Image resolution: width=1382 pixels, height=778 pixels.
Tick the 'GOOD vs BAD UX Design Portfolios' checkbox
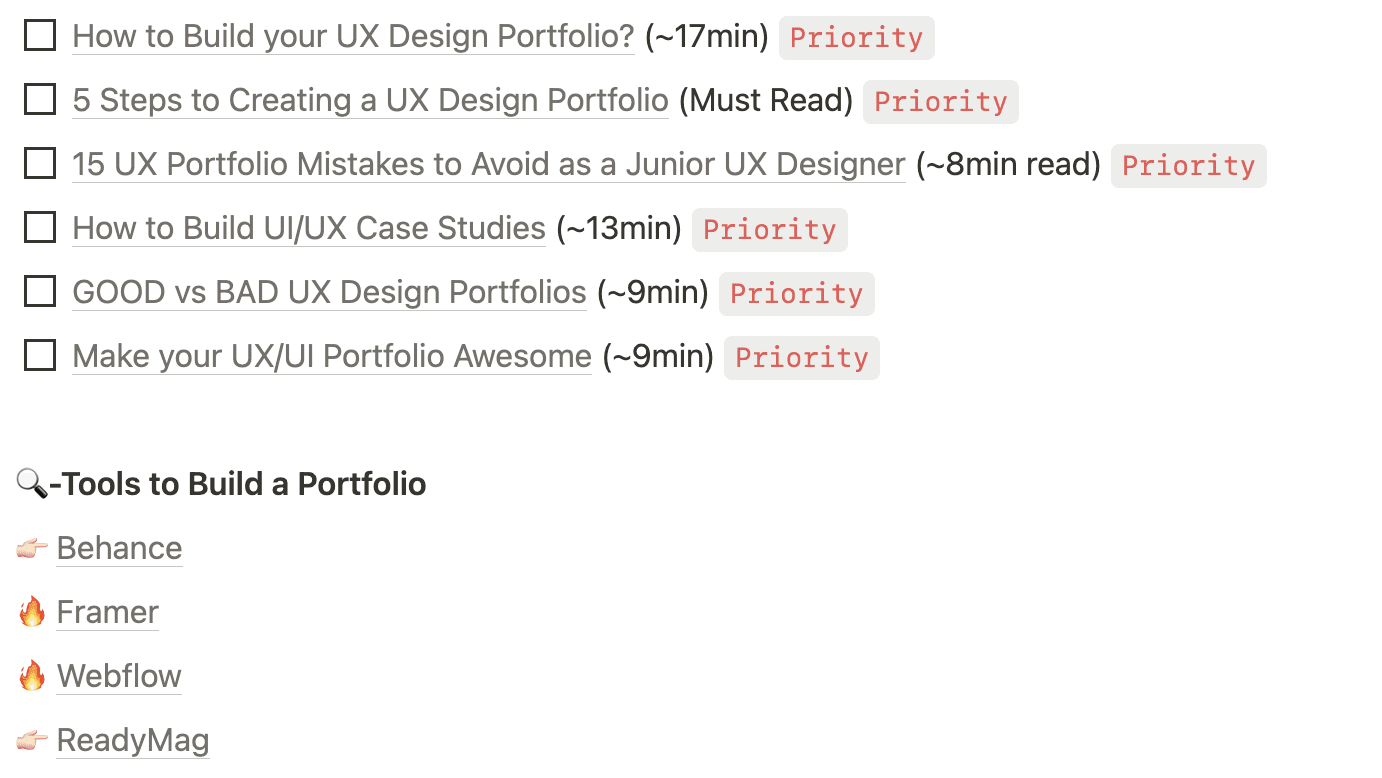pyautogui.click(x=39, y=291)
